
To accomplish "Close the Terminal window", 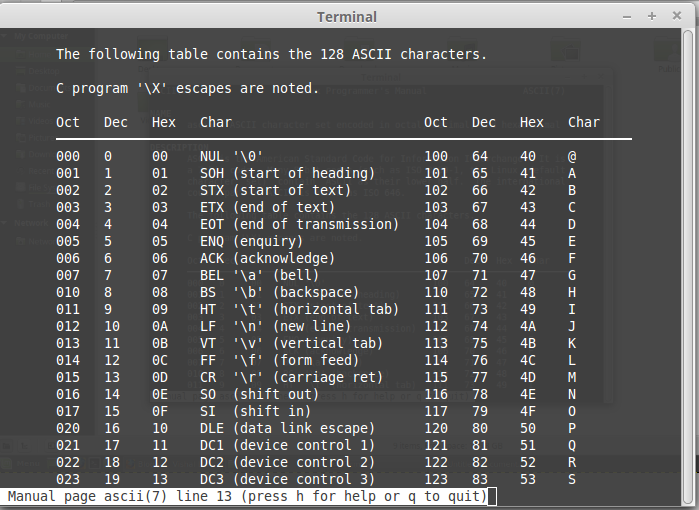I will pos(677,16).
